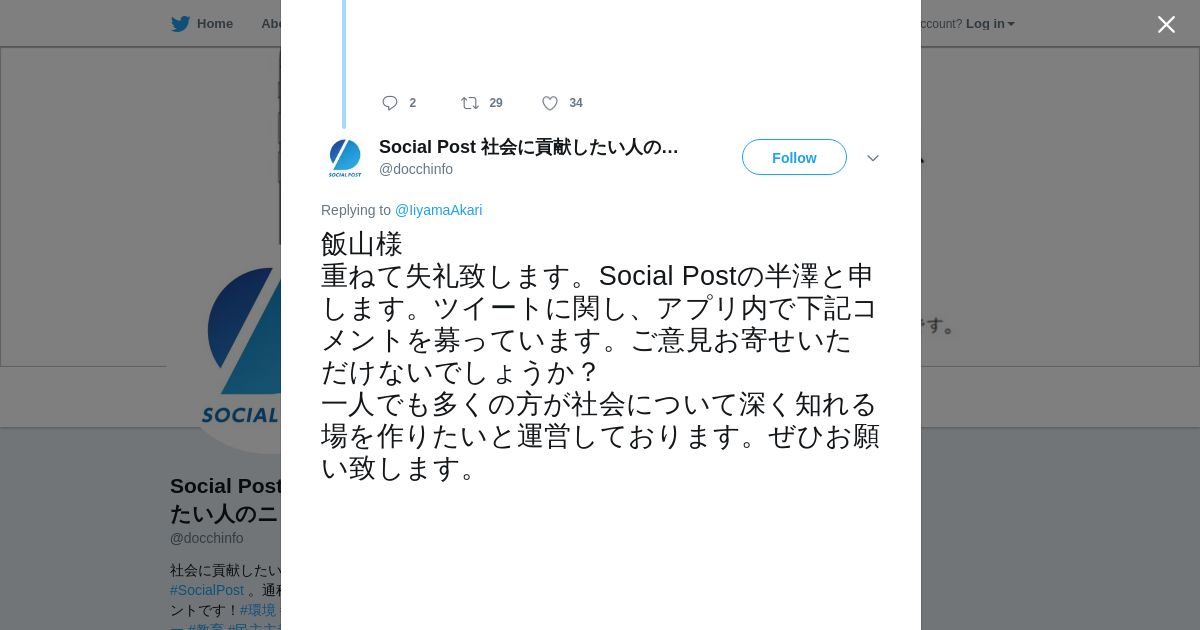Click the Twitter bird logo
Image resolution: width=1200 pixels, height=630 pixels.
coord(180,24)
